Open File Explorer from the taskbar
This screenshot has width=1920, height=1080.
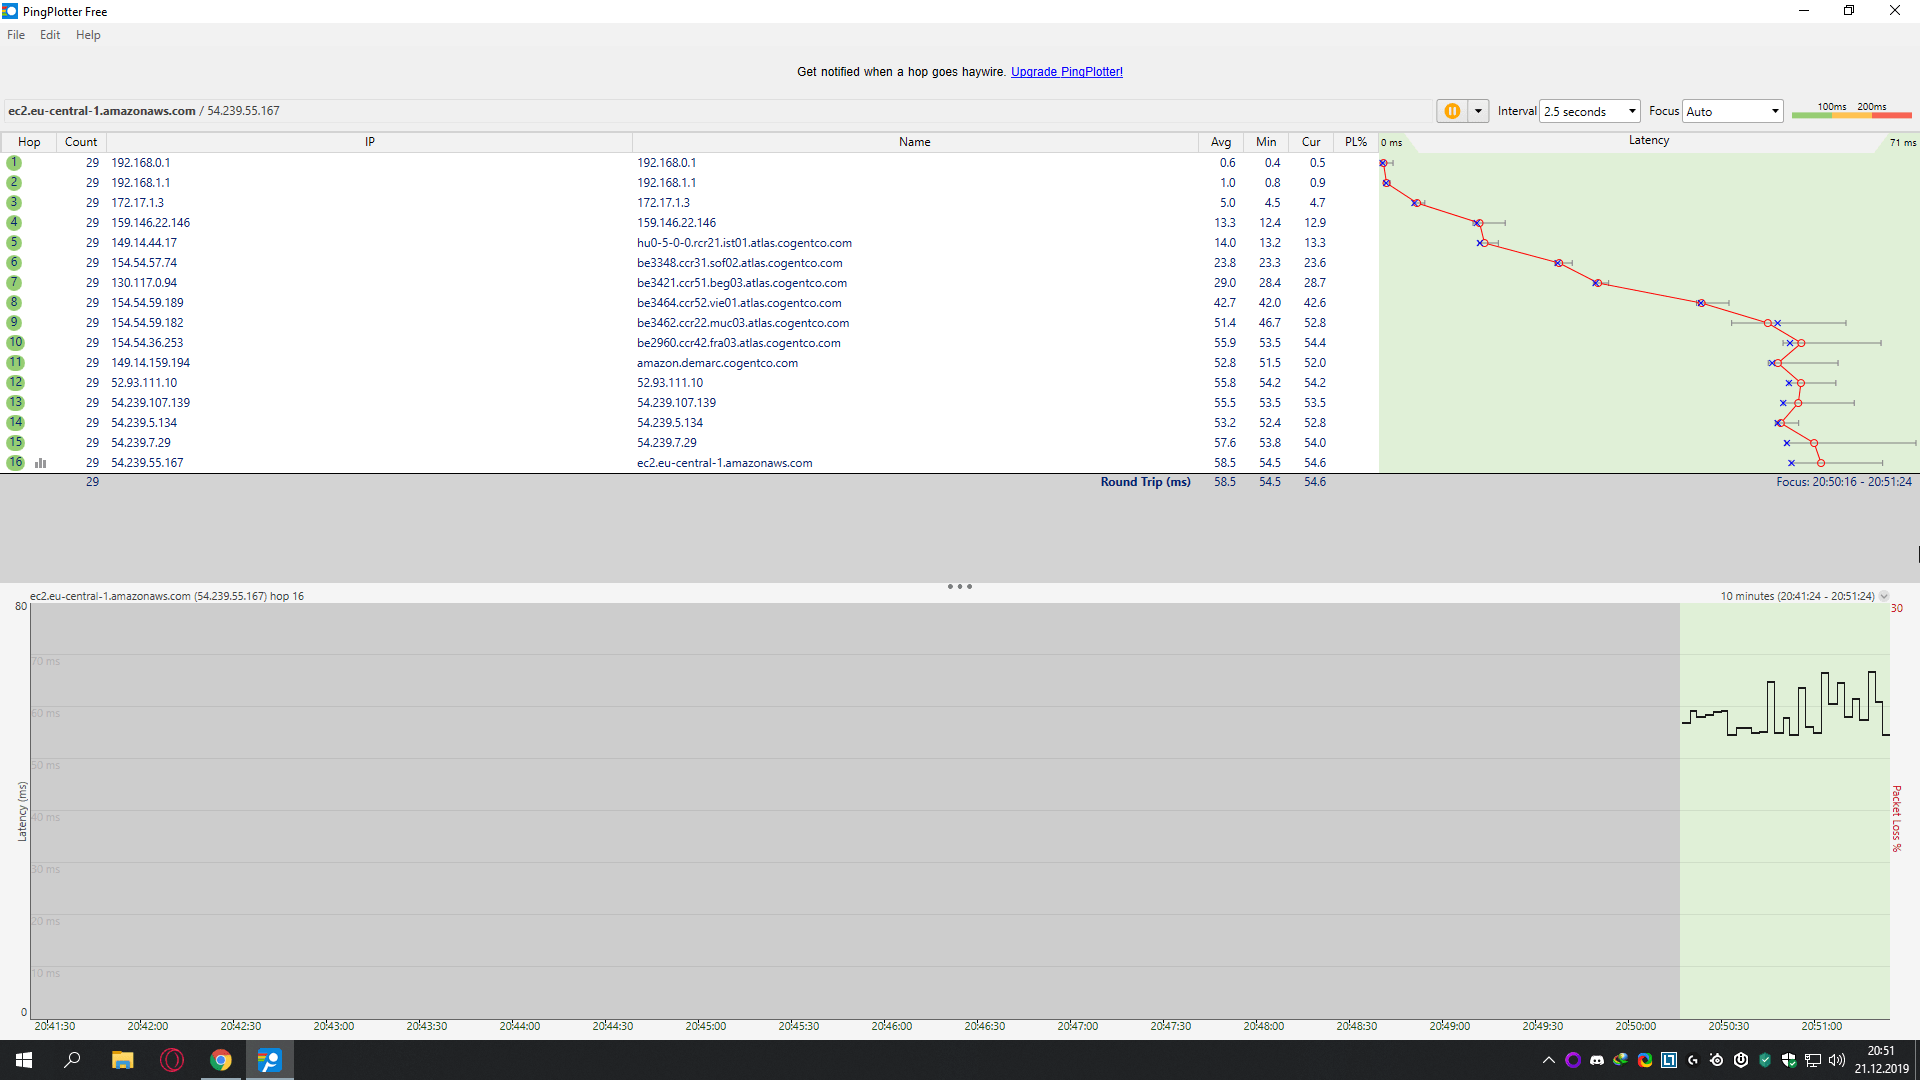tap(122, 1060)
